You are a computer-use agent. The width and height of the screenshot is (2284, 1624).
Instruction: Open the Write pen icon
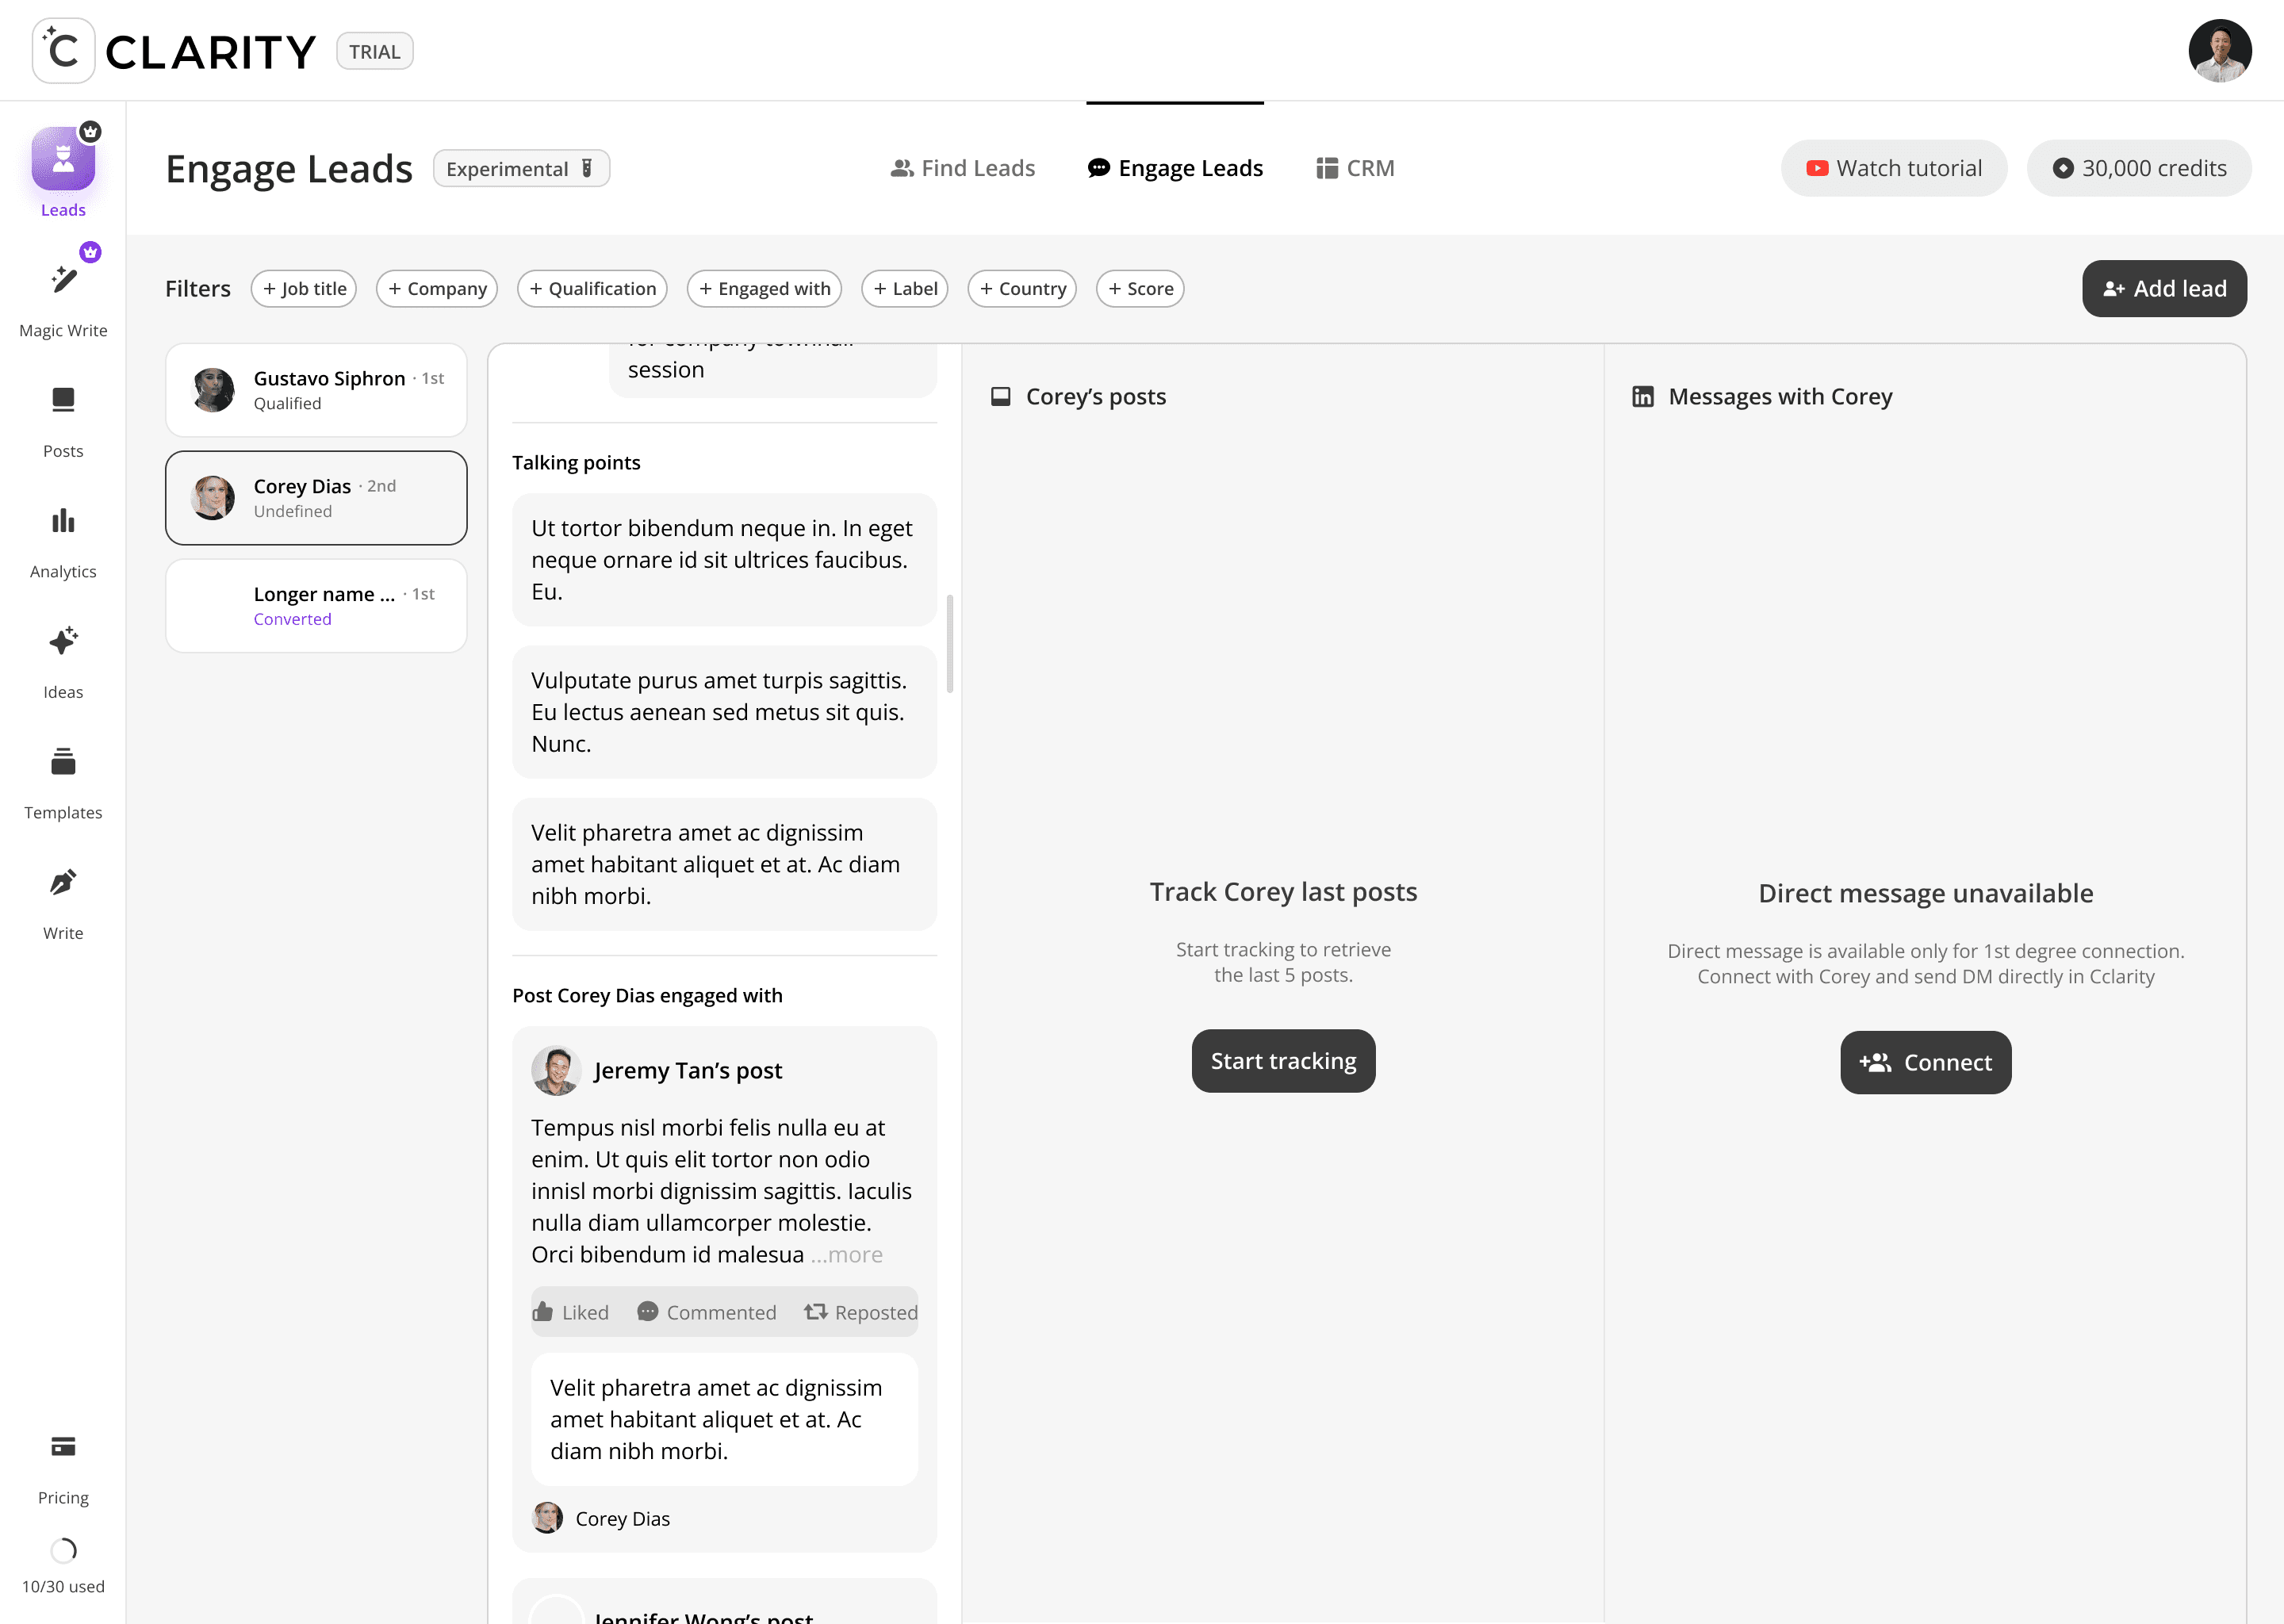click(x=63, y=883)
